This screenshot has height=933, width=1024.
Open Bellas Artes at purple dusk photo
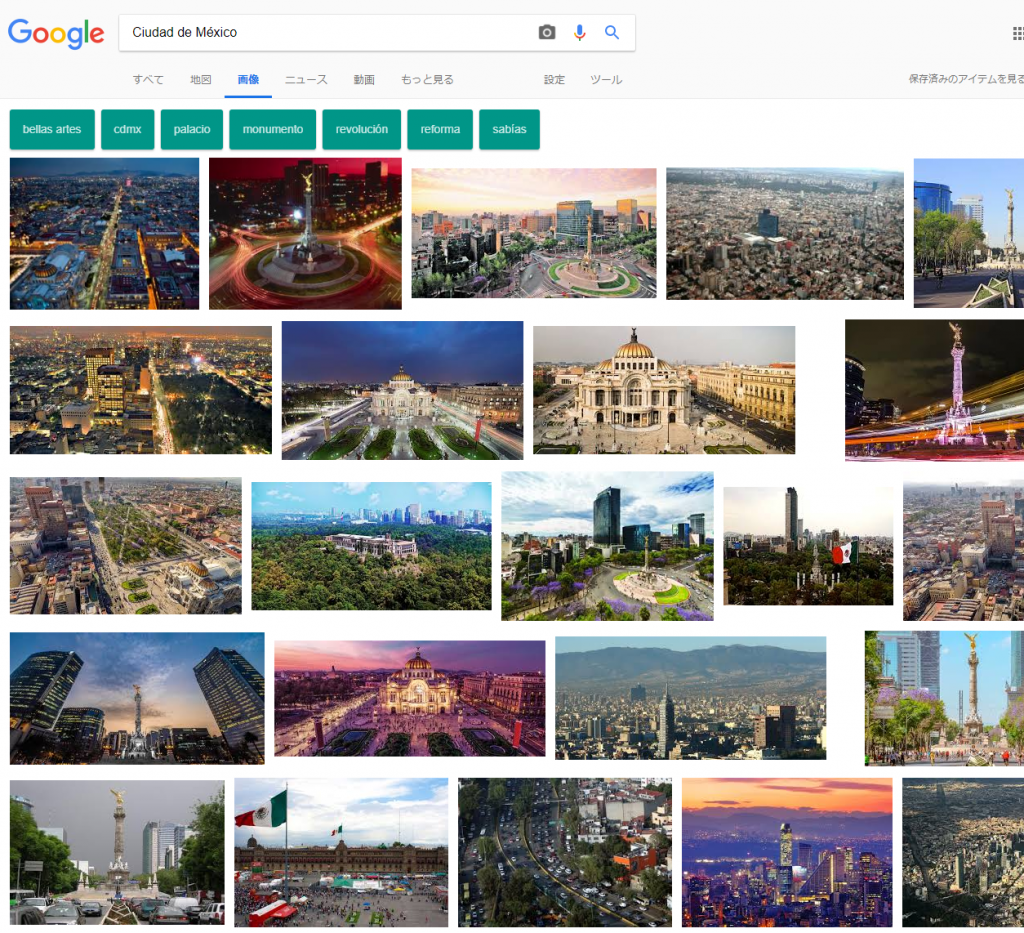(409, 698)
